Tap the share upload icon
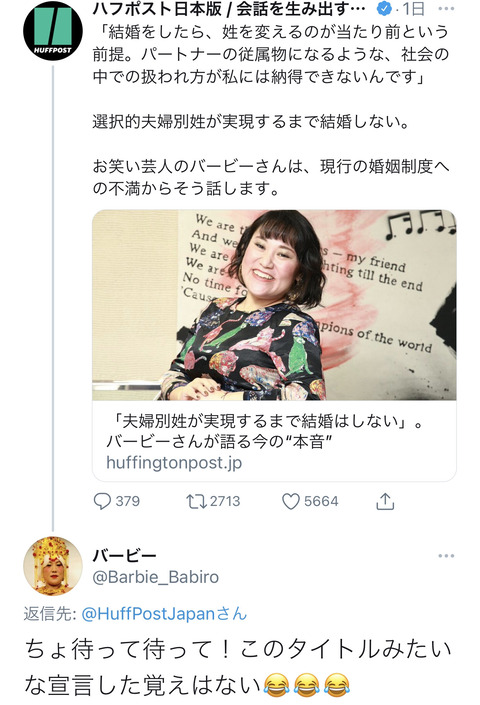The image size is (480, 705). point(385,501)
